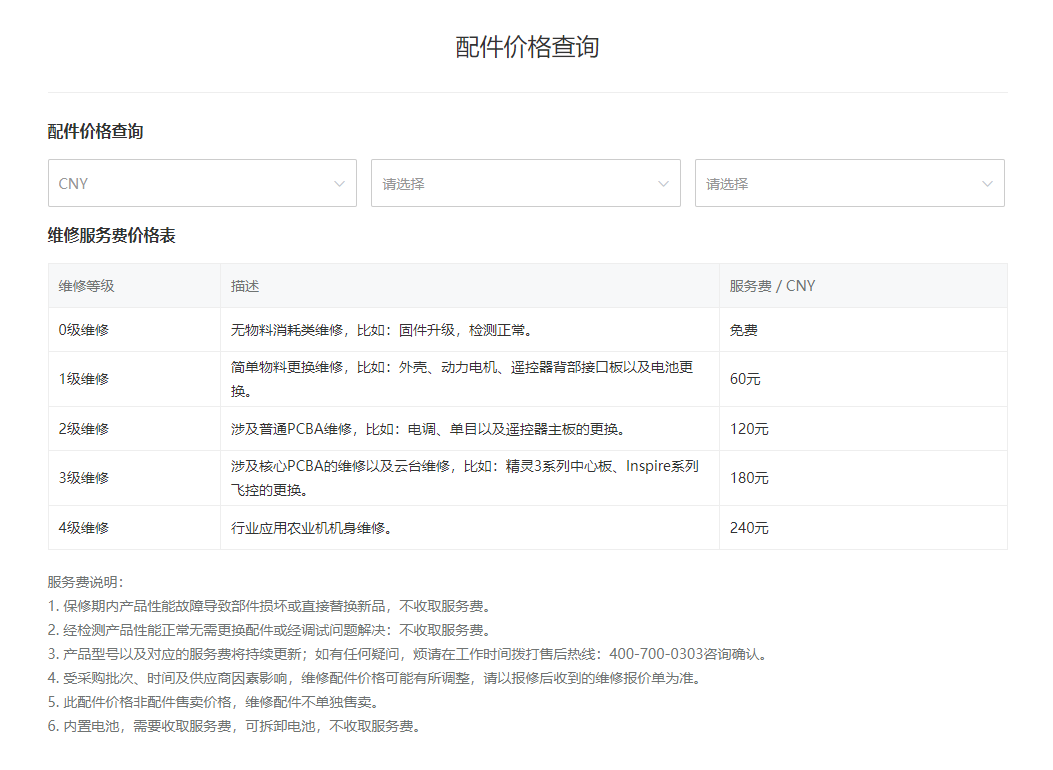Click the chevron arrow in rightmost dropdown
The image size is (1053, 770).
click(x=987, y=184)
